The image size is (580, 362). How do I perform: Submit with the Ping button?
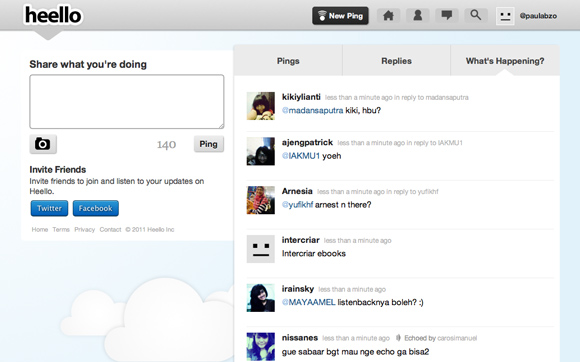[x=209, y=144]
